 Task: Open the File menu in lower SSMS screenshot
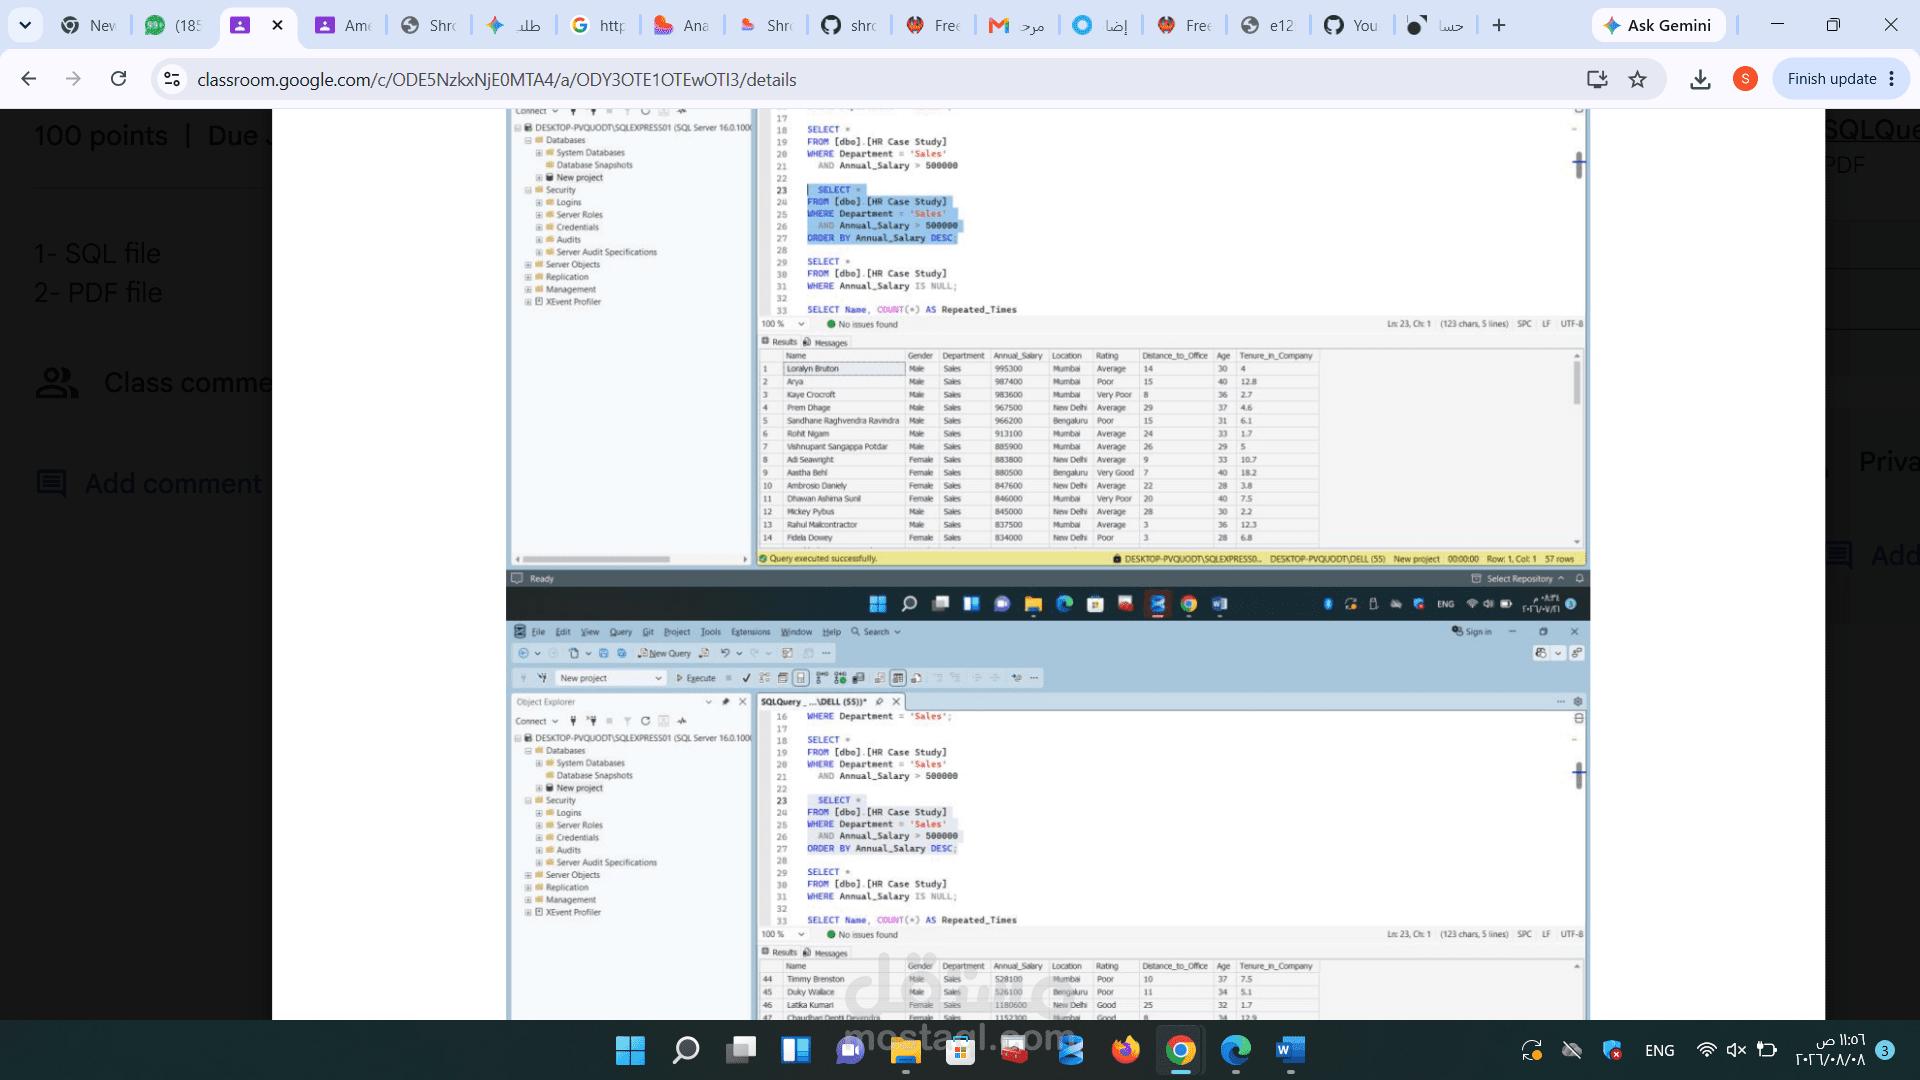538,632
